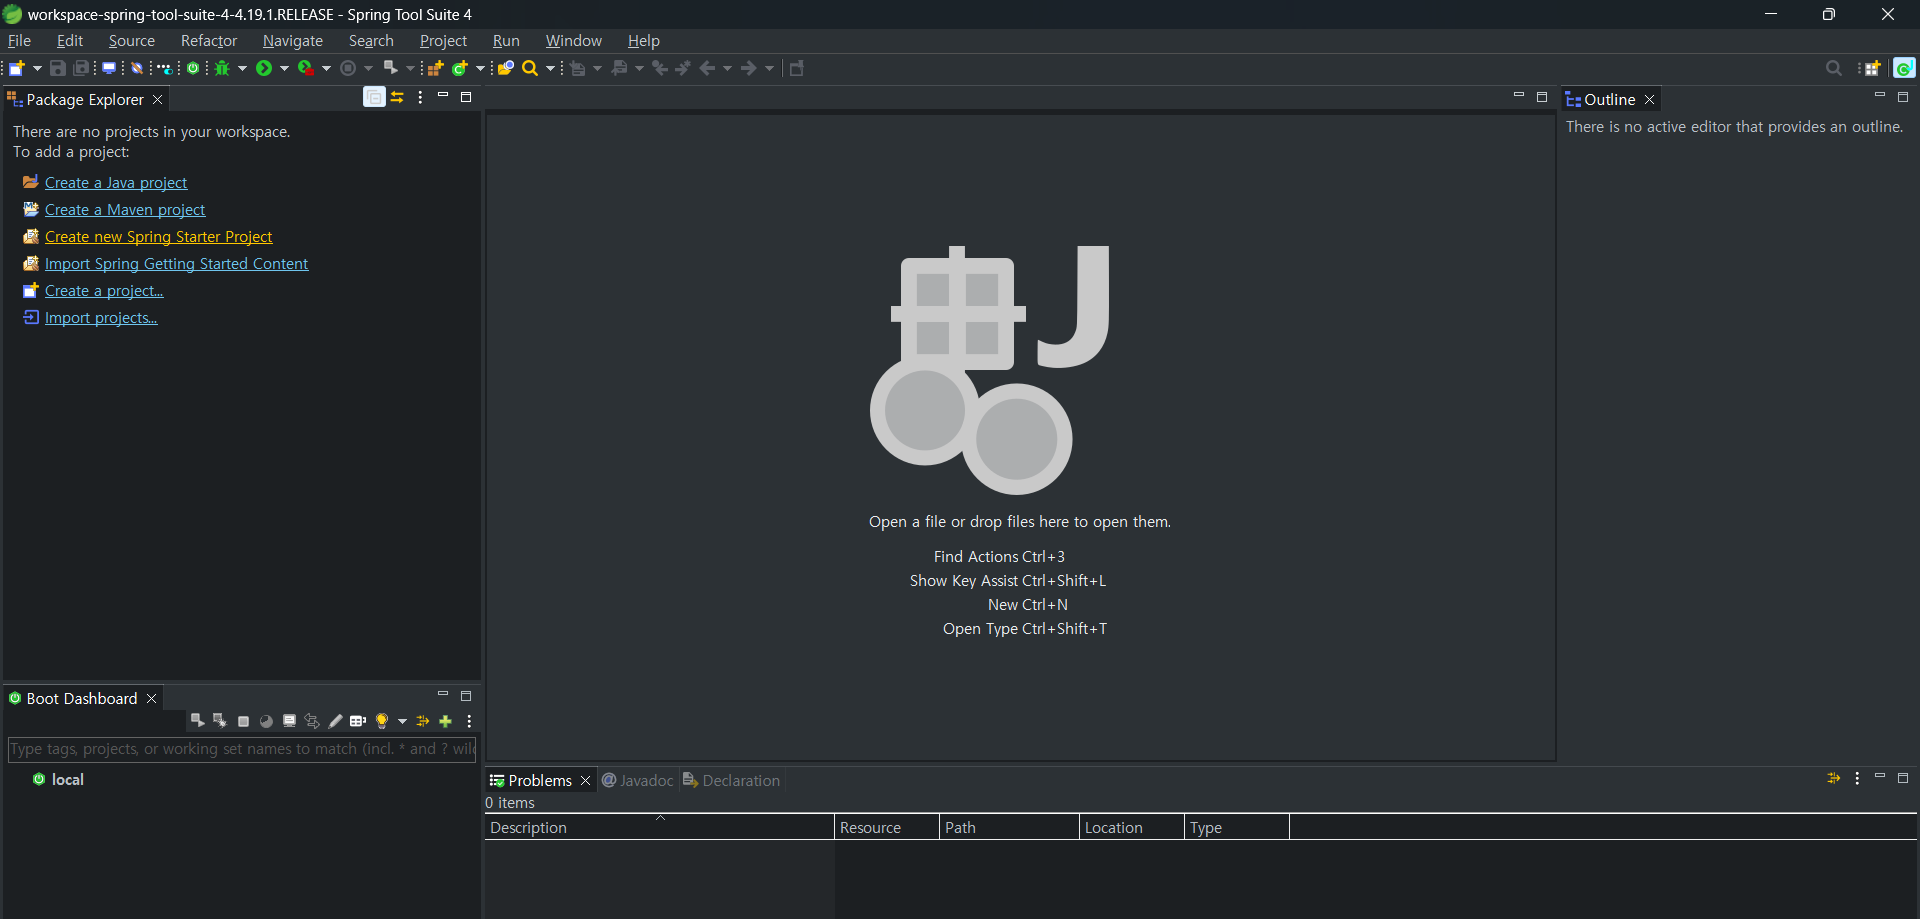Viewport: 1920px width, 919px height.
Task: Sort Problems by Description column header
Action: pyautogui.click(x=659, y=827)
